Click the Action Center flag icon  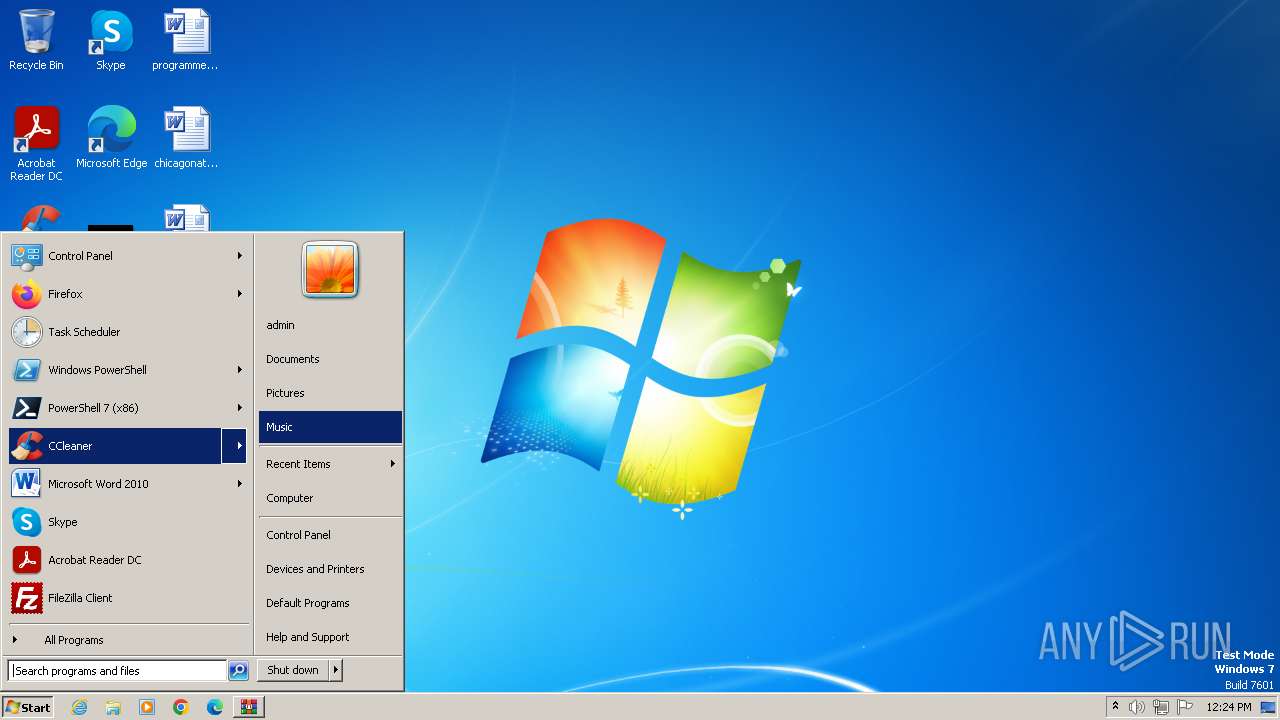click(1185, 707)
